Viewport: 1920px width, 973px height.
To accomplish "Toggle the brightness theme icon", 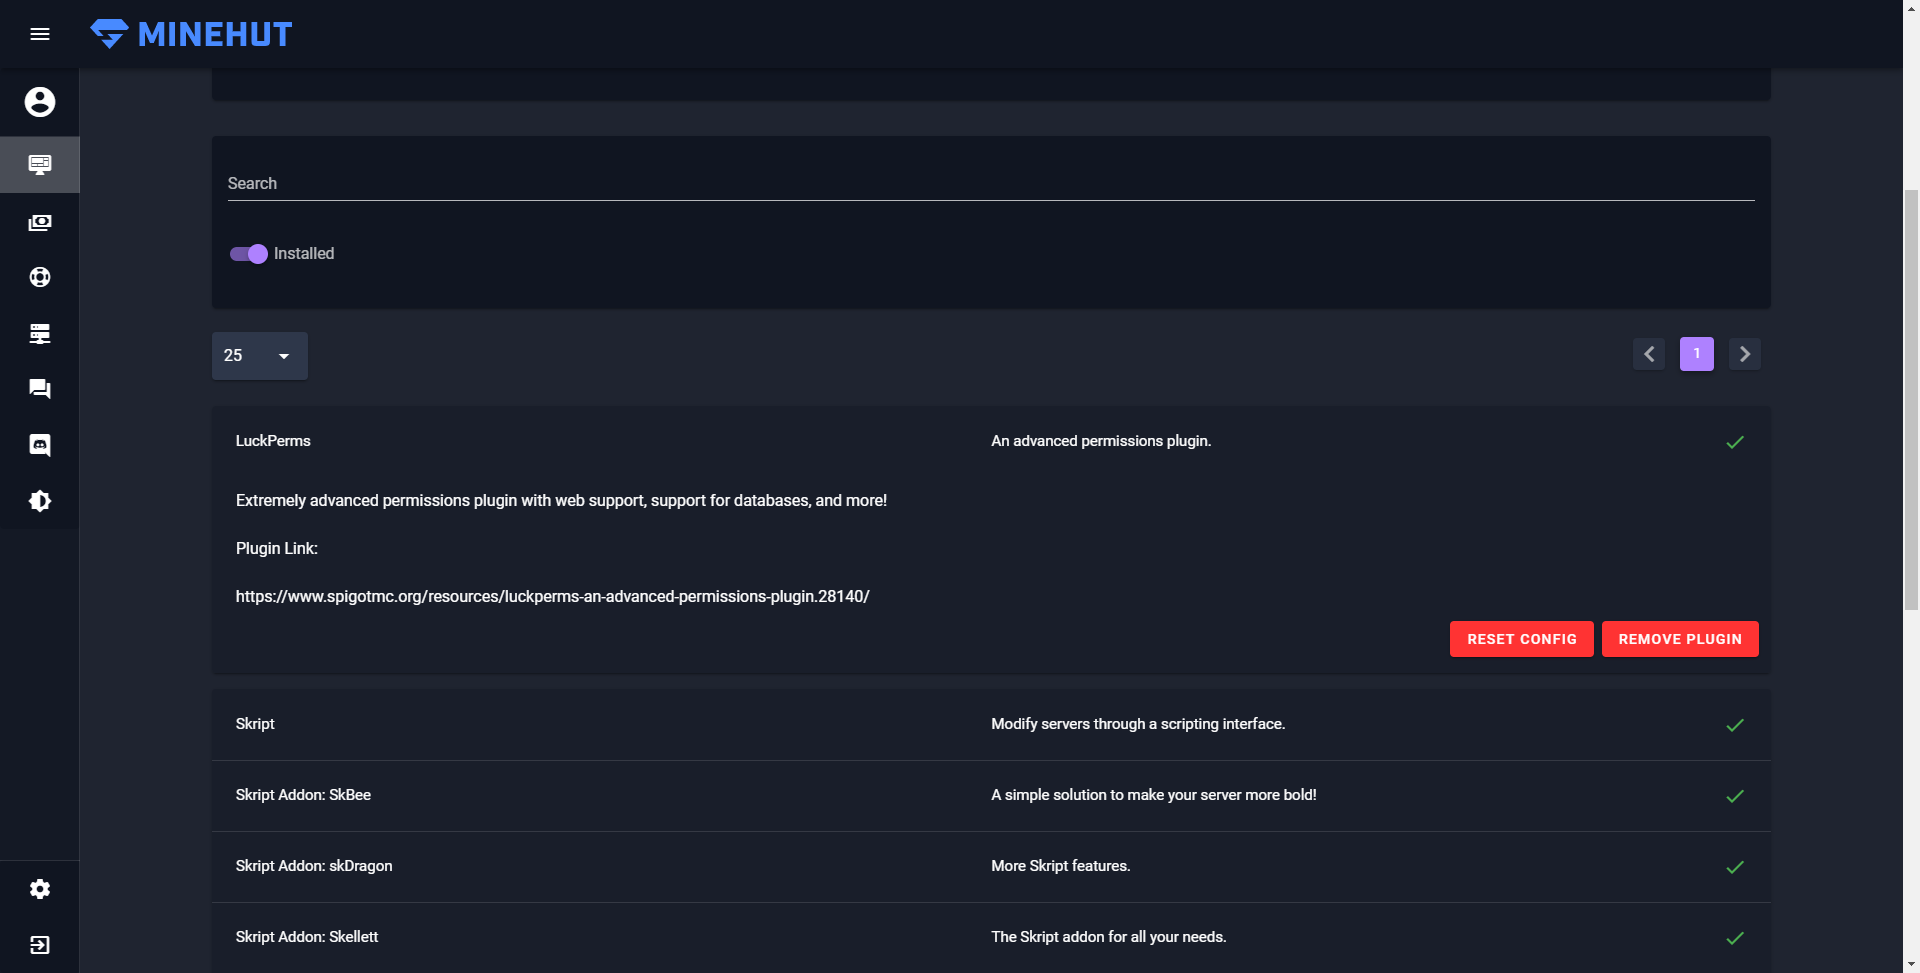I will coord(40,501).
